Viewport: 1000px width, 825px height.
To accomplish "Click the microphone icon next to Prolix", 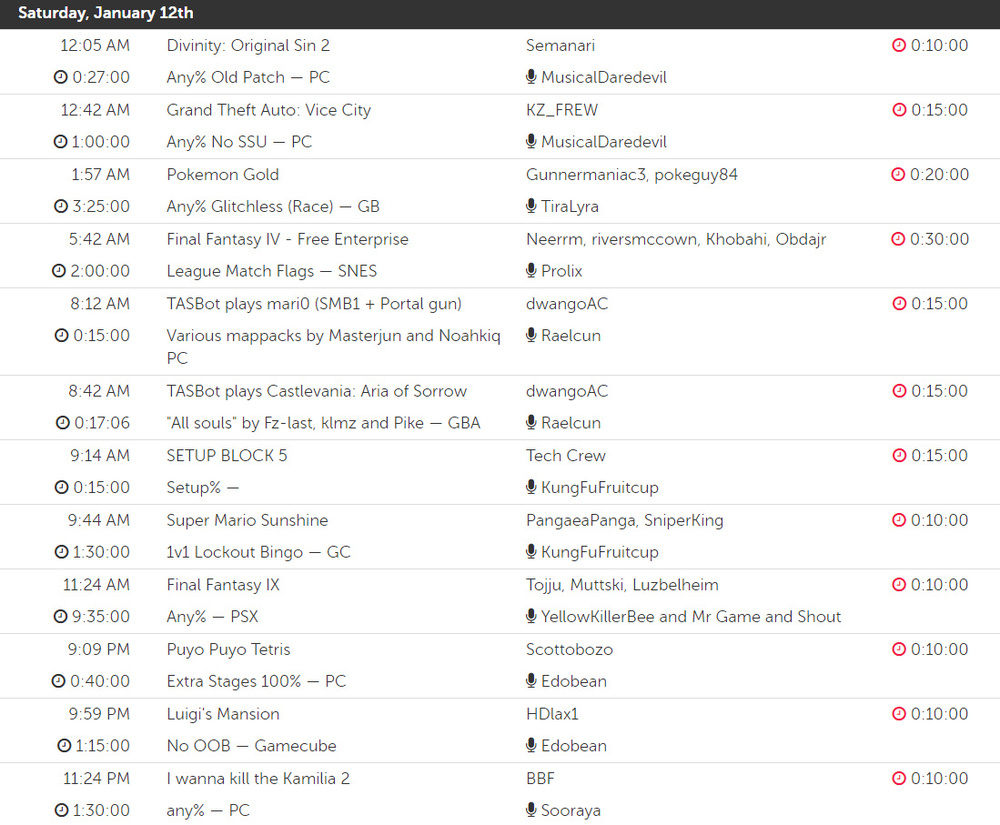I will (531, 271).
